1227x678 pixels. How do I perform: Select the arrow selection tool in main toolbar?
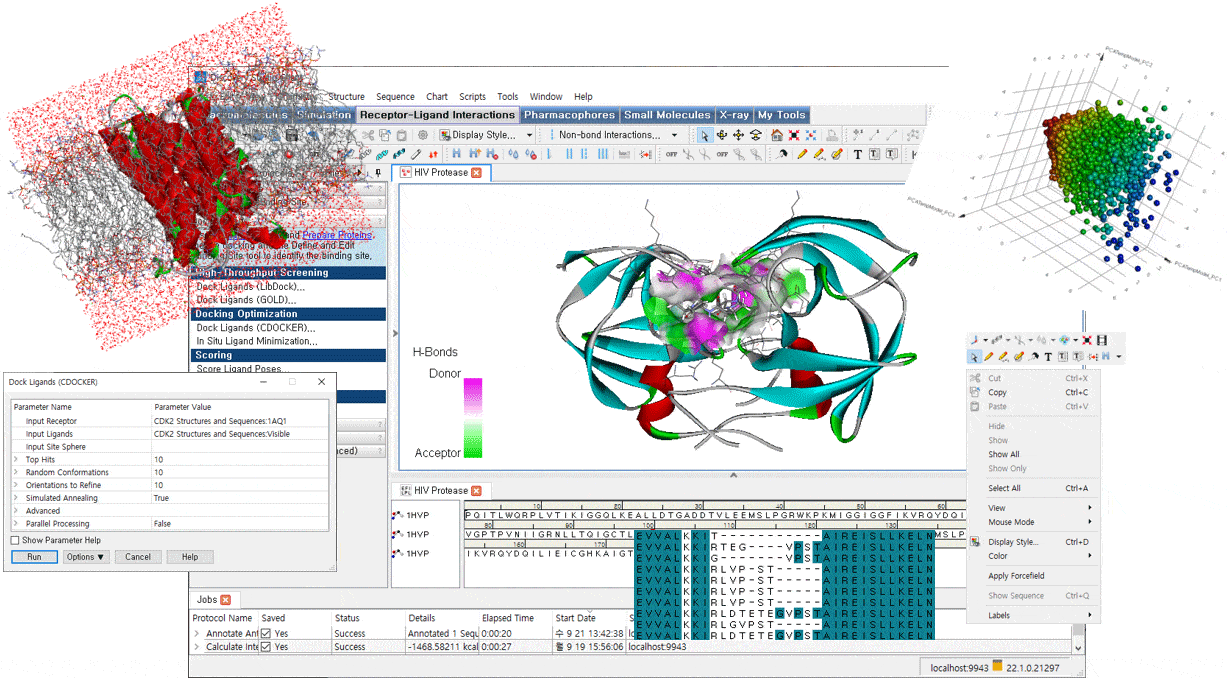pos(705,135)
